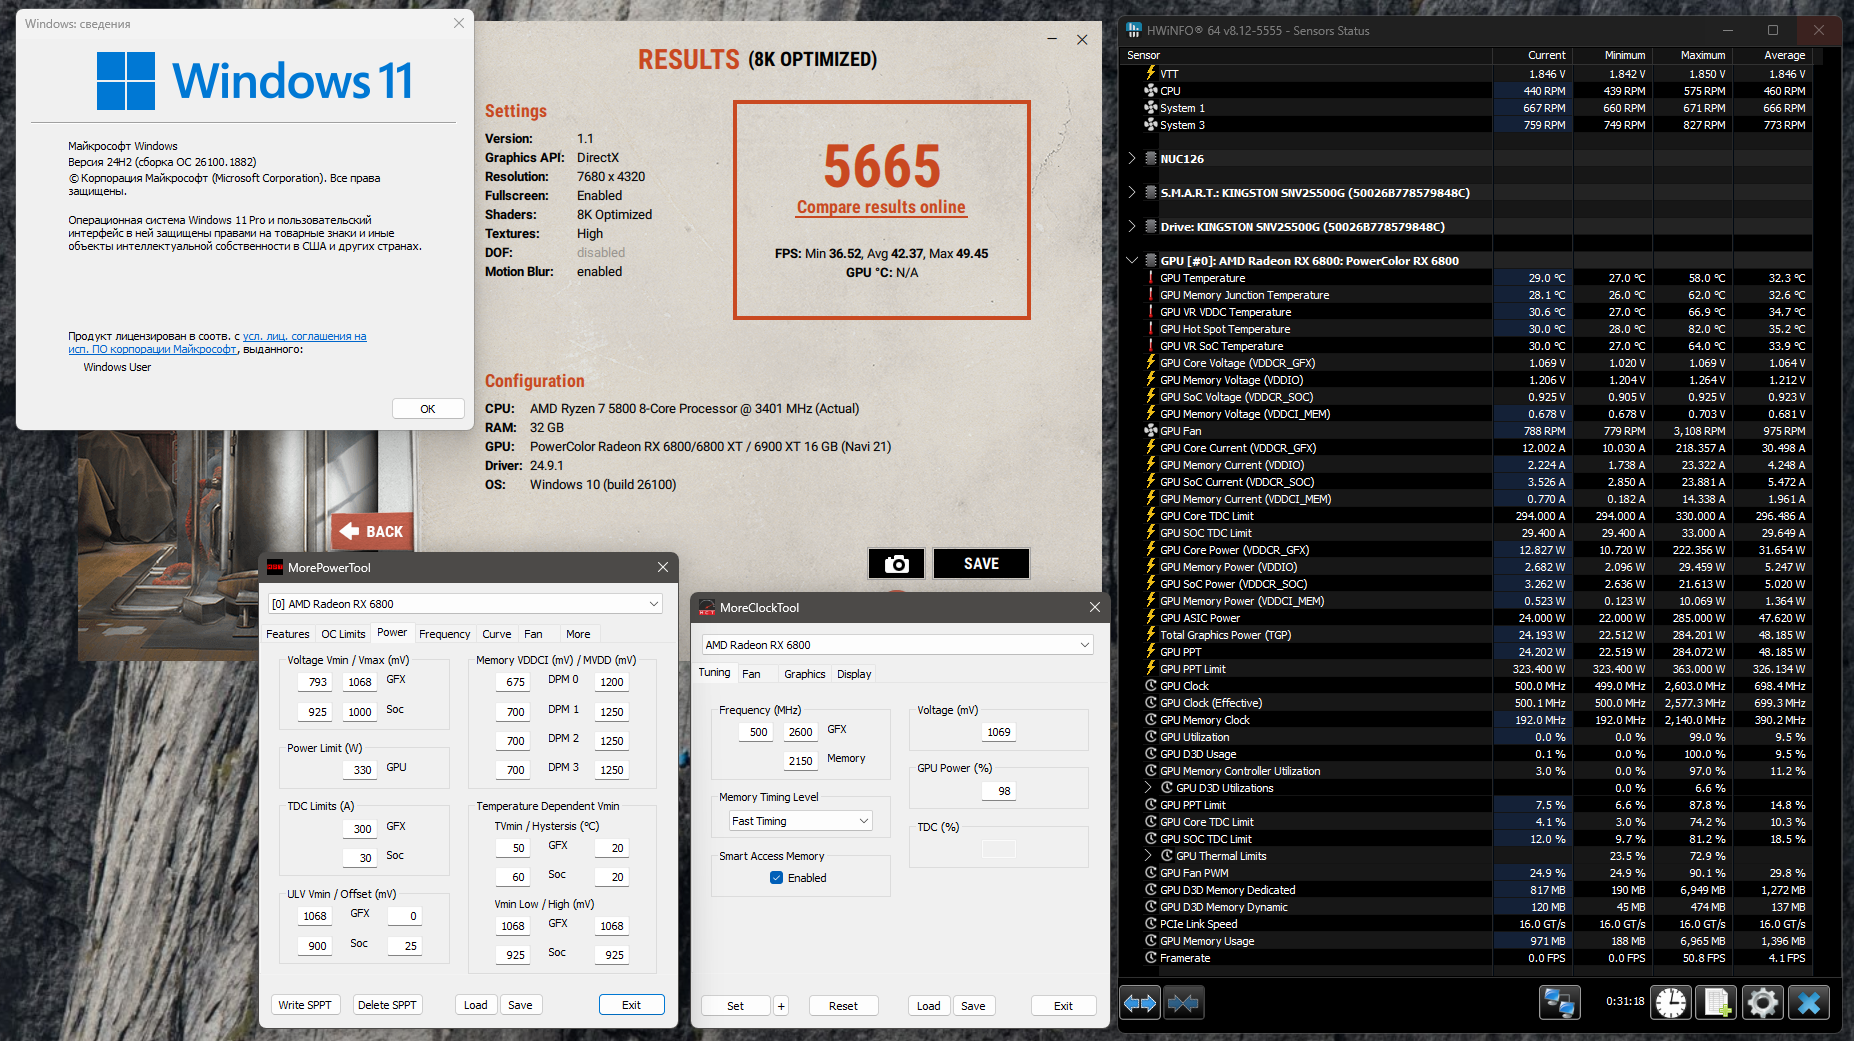Click the GPU Temperature thermometer icon

(1151, 278)
